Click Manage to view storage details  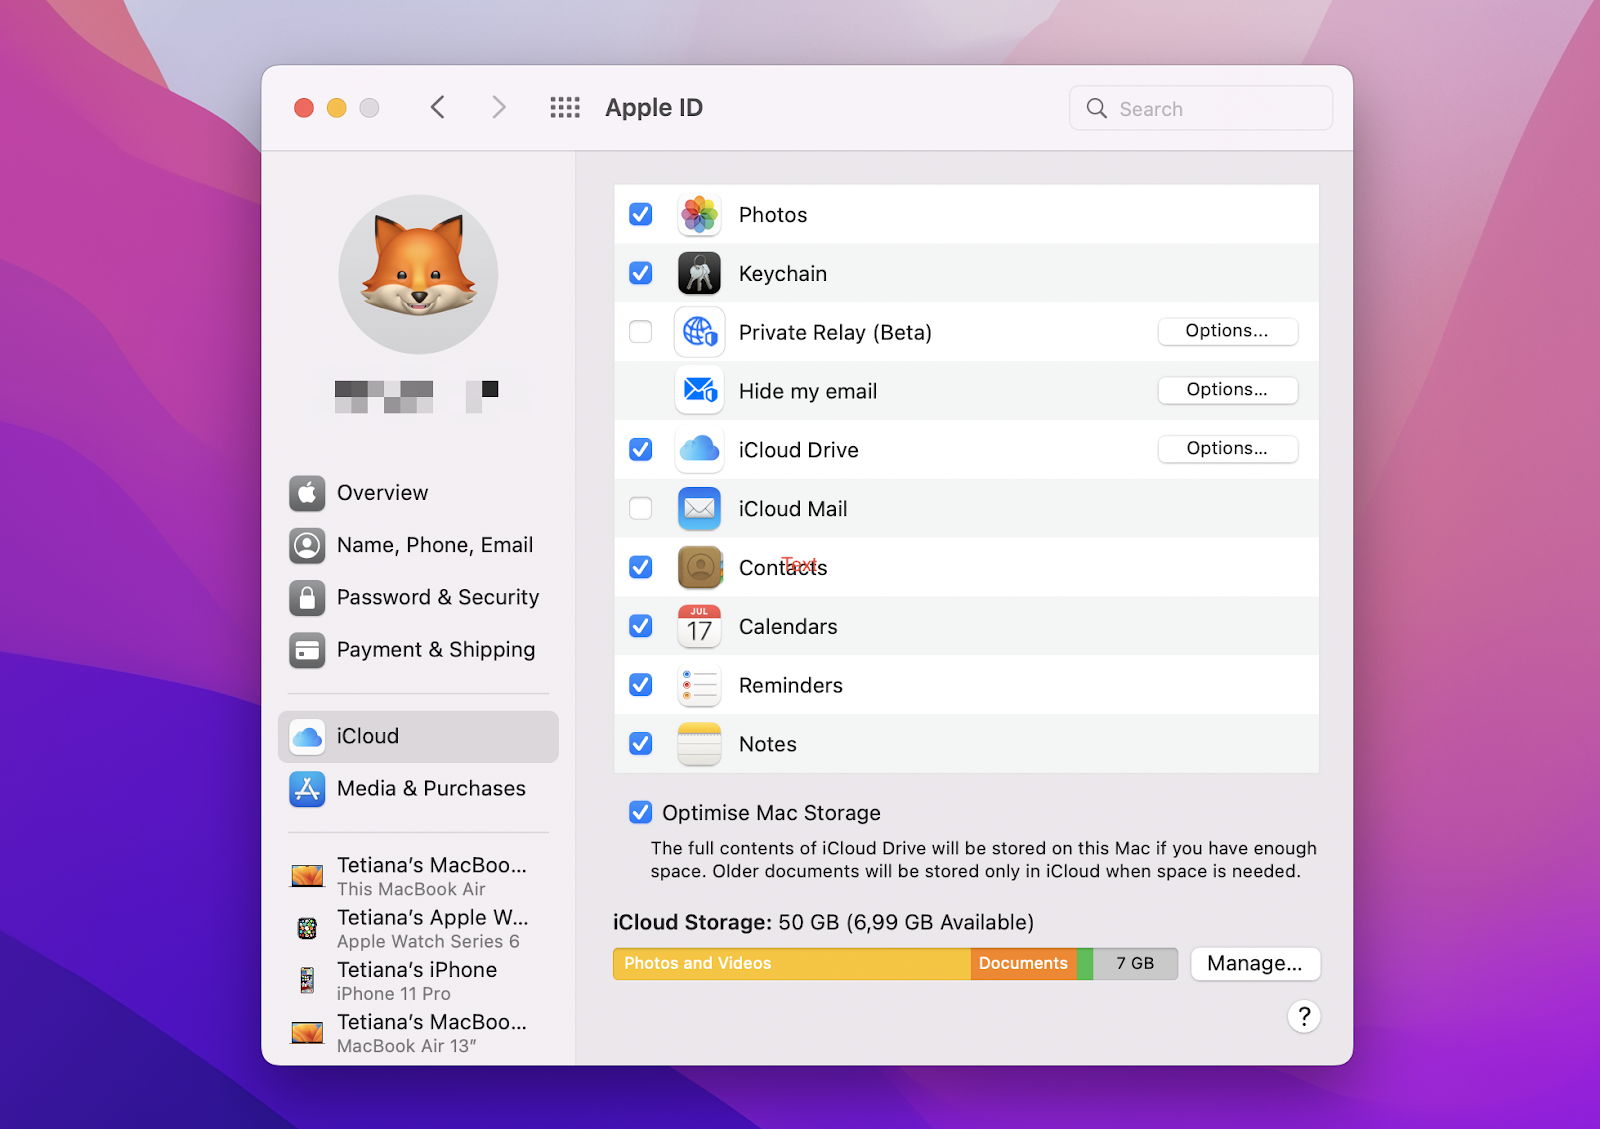1255,963
